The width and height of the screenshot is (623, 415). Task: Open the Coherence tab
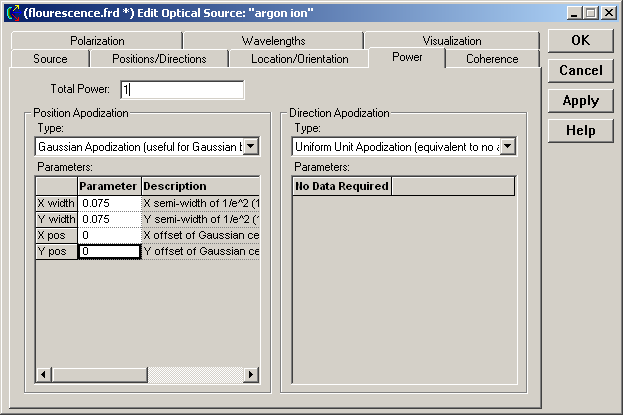coord(492,59)
